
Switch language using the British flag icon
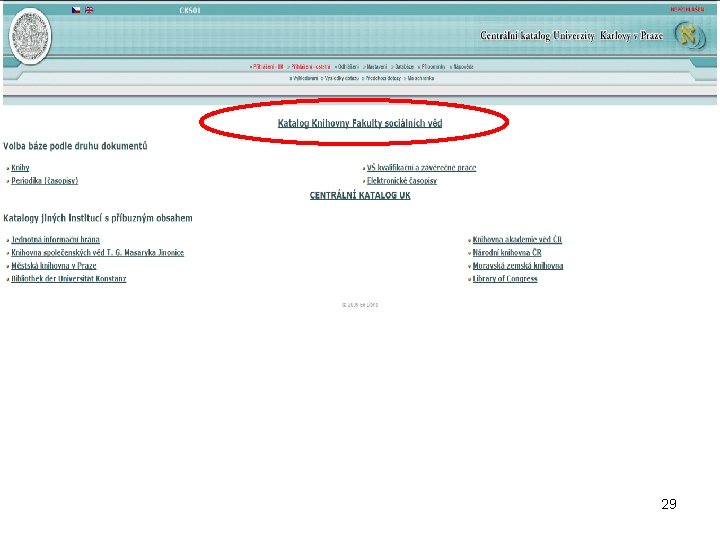(x=89, y=10)
